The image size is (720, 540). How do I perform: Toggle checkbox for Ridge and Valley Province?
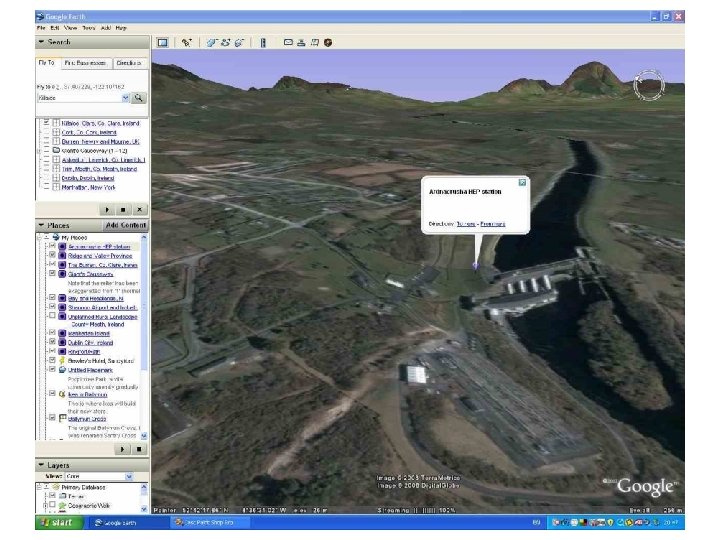pyautogui.click(x=52, y=255)
